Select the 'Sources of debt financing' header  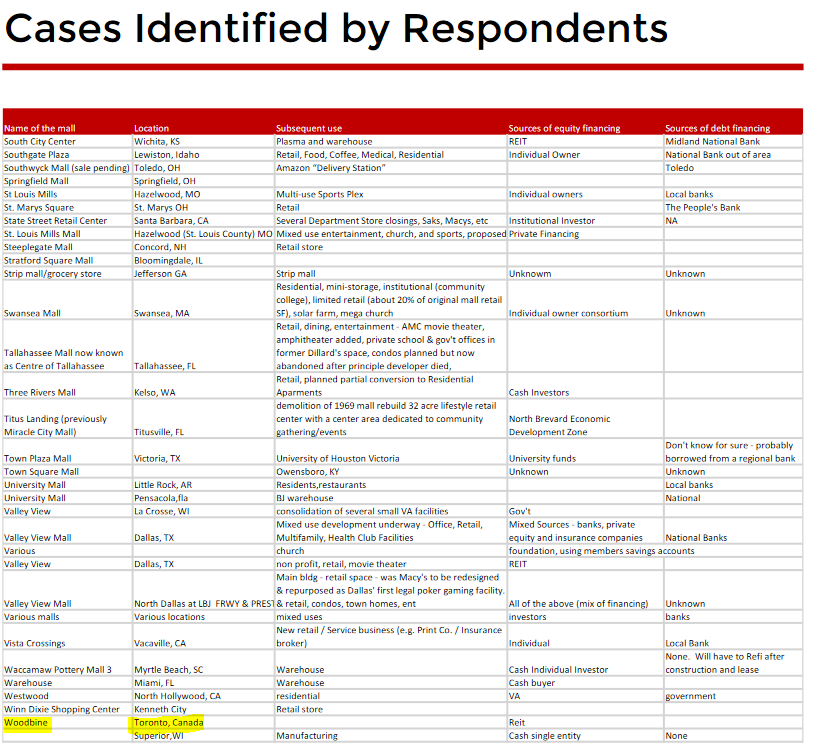tap(717, 128)
